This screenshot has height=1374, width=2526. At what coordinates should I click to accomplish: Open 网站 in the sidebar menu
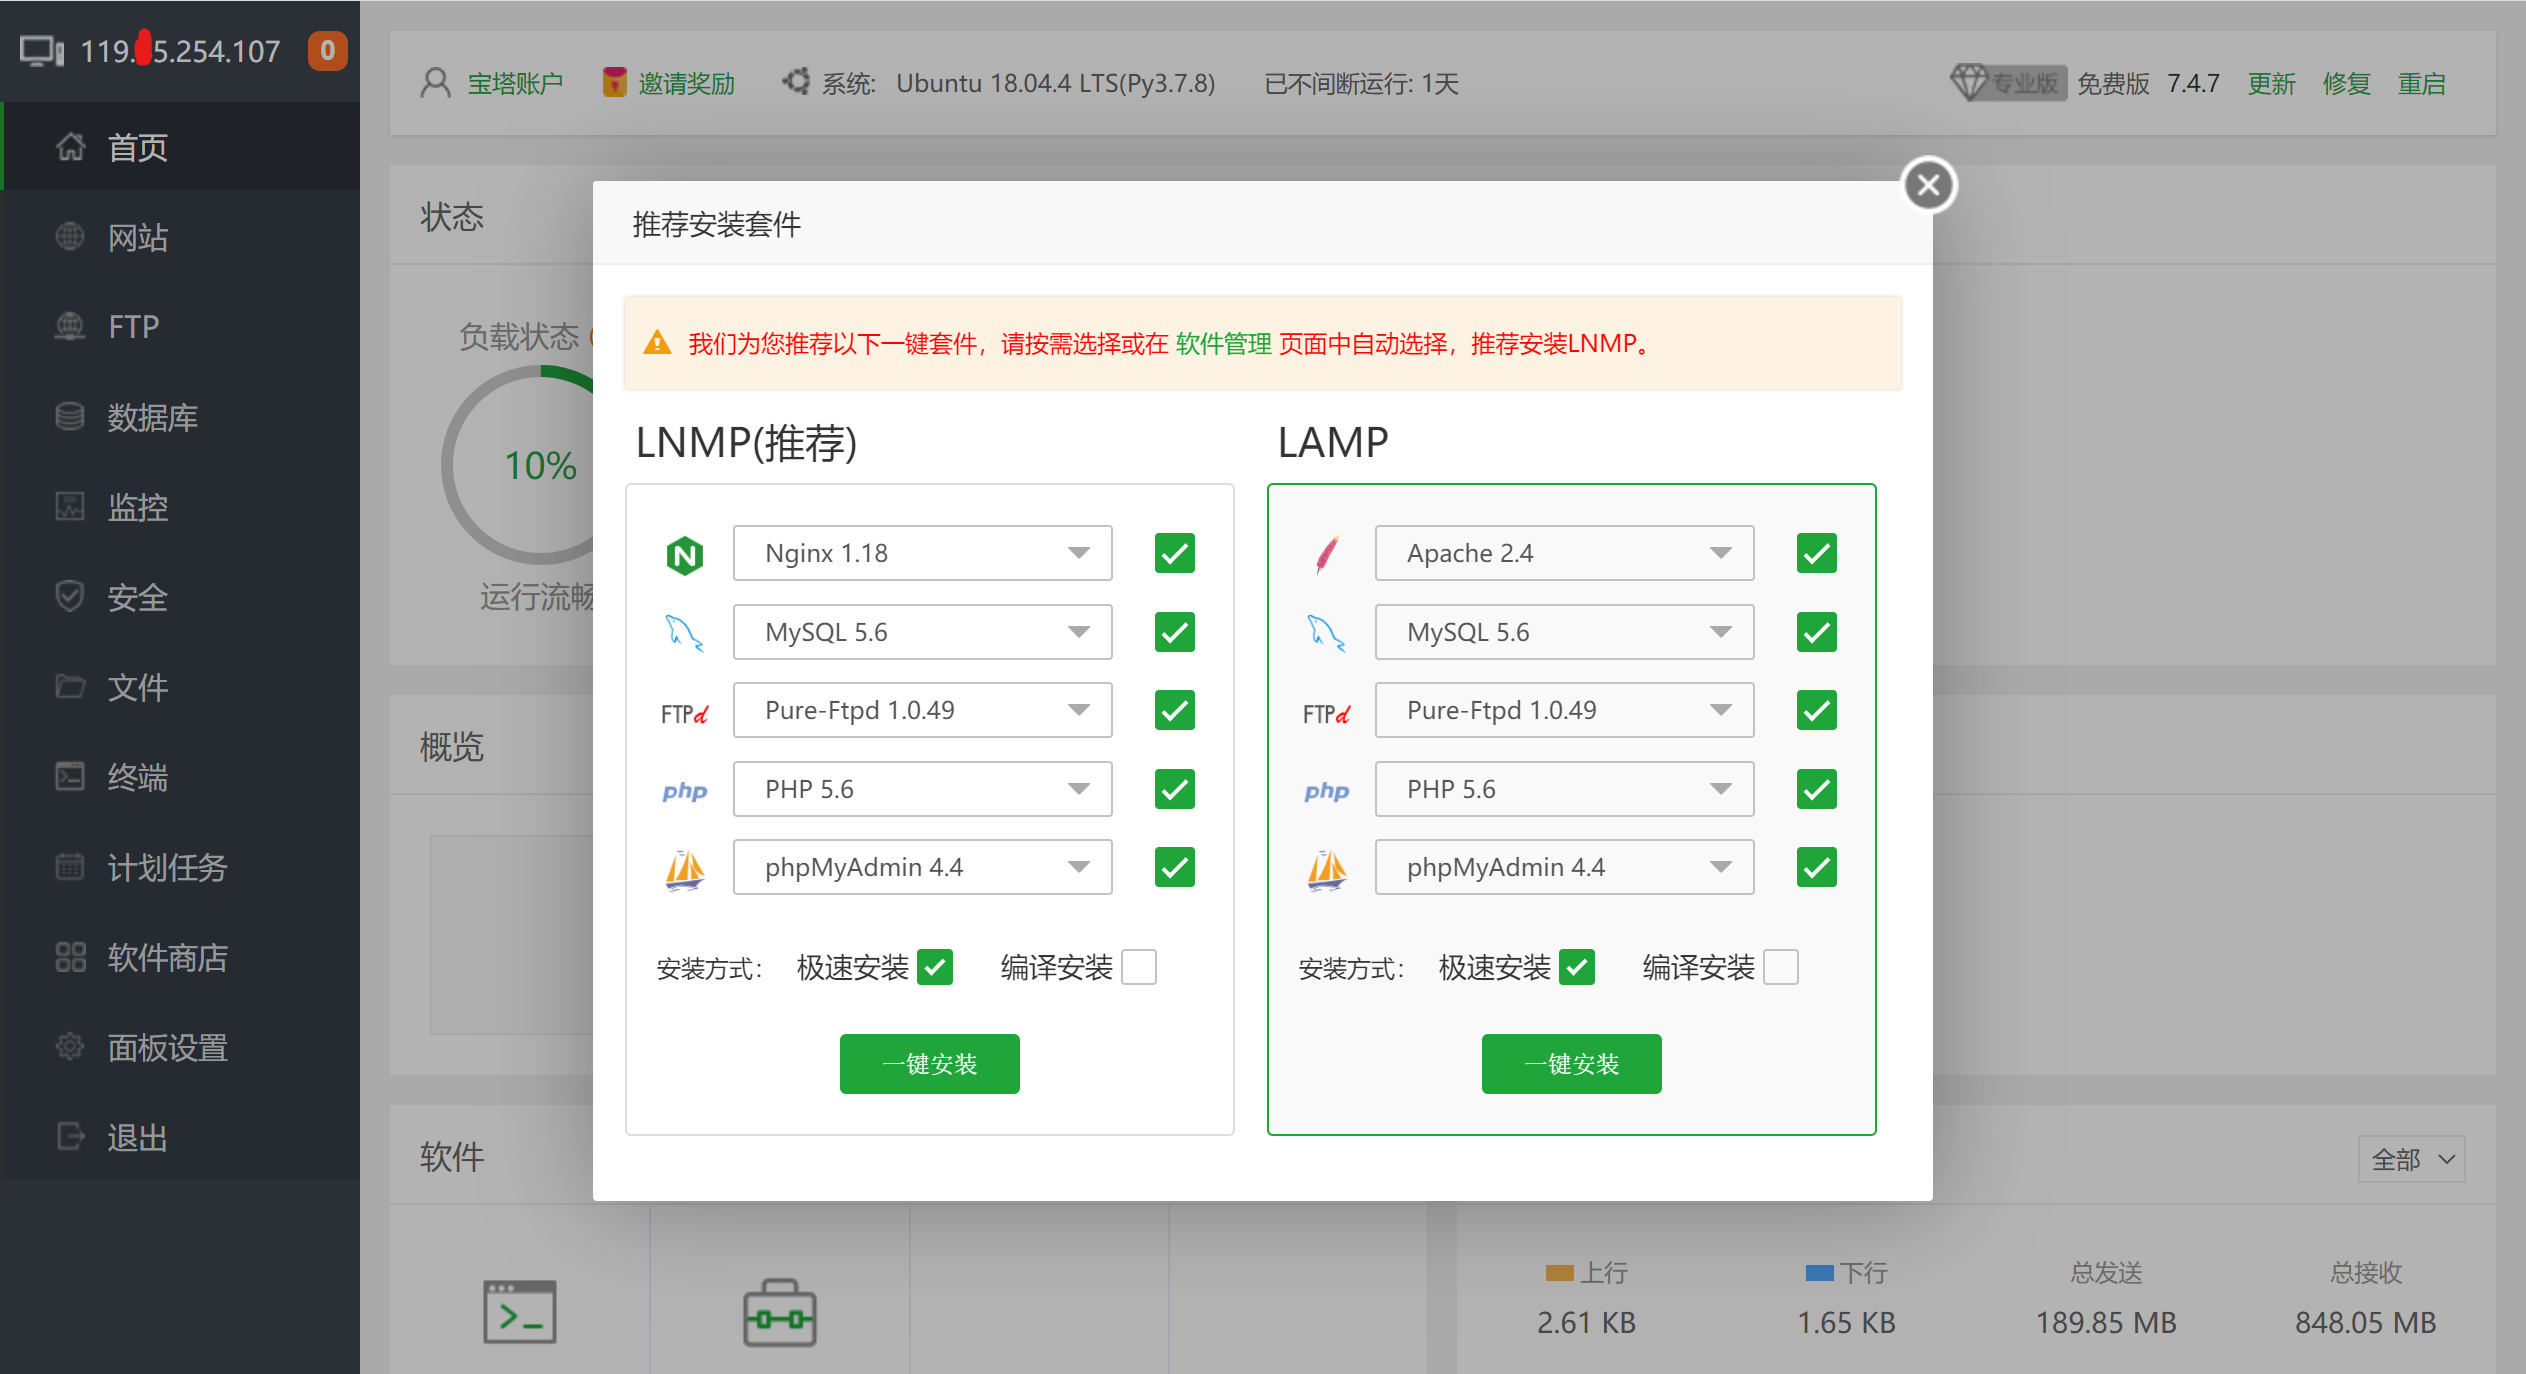coord(180,237)
